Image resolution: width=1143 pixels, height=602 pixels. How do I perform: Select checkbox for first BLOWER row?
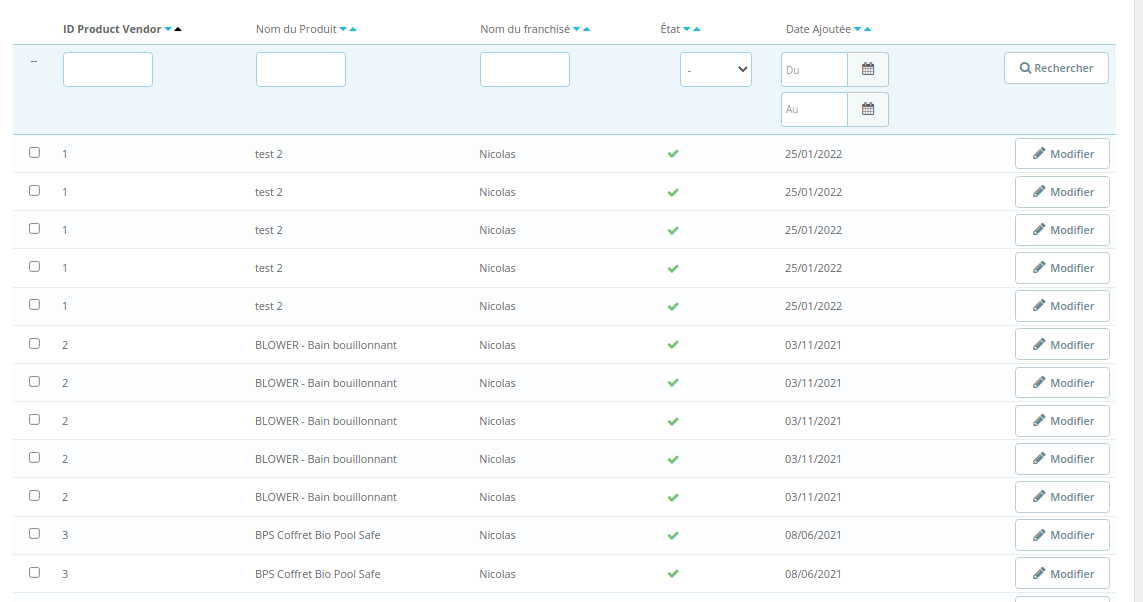[x=34, y=343]
